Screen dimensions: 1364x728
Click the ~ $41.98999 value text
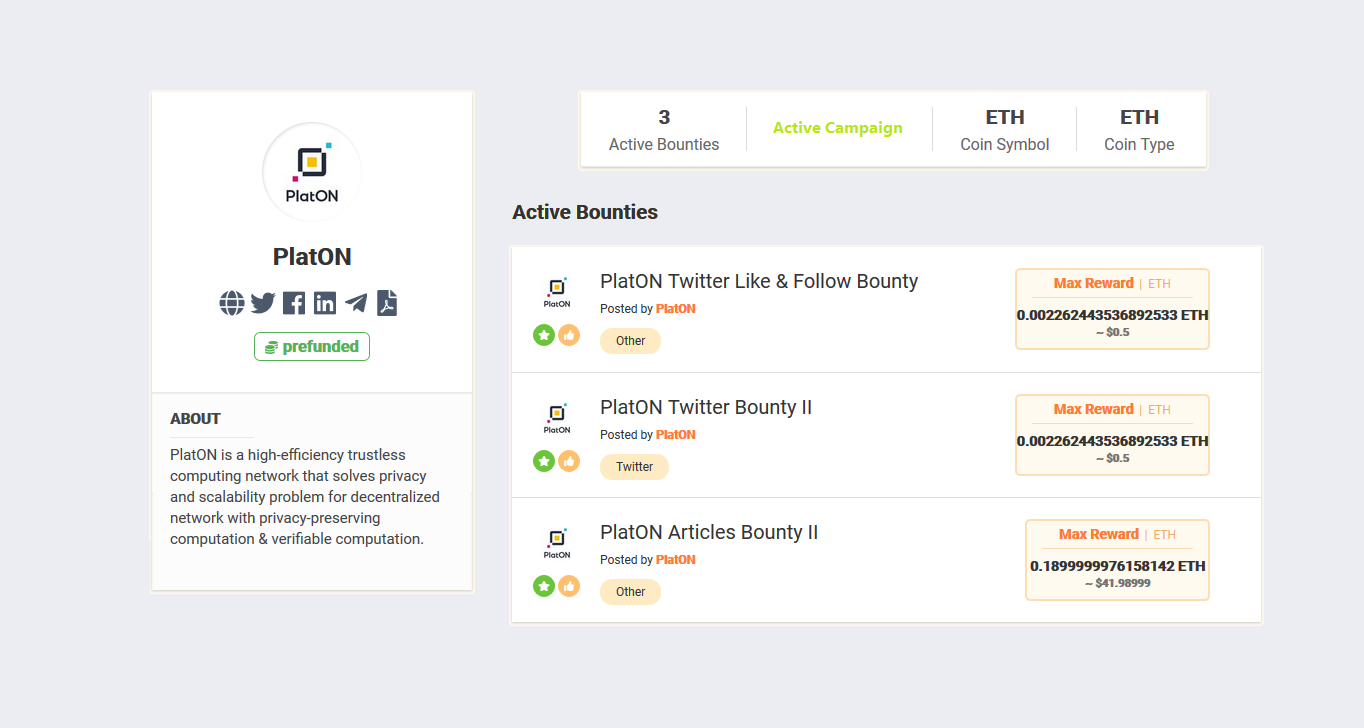click(x=1118, y=583)
